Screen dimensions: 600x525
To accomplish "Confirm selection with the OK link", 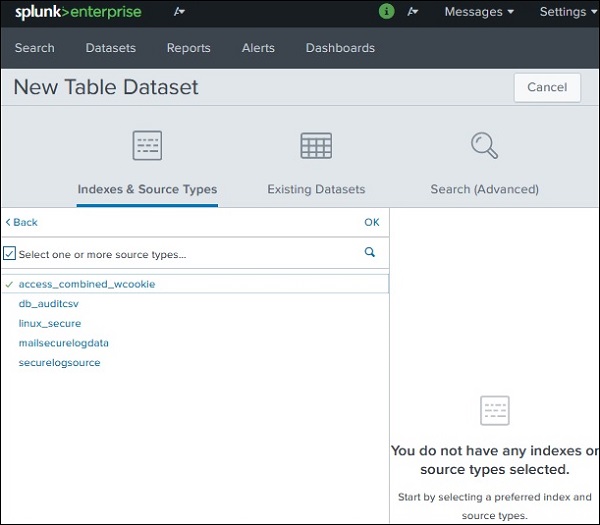I will click(372, 222).
